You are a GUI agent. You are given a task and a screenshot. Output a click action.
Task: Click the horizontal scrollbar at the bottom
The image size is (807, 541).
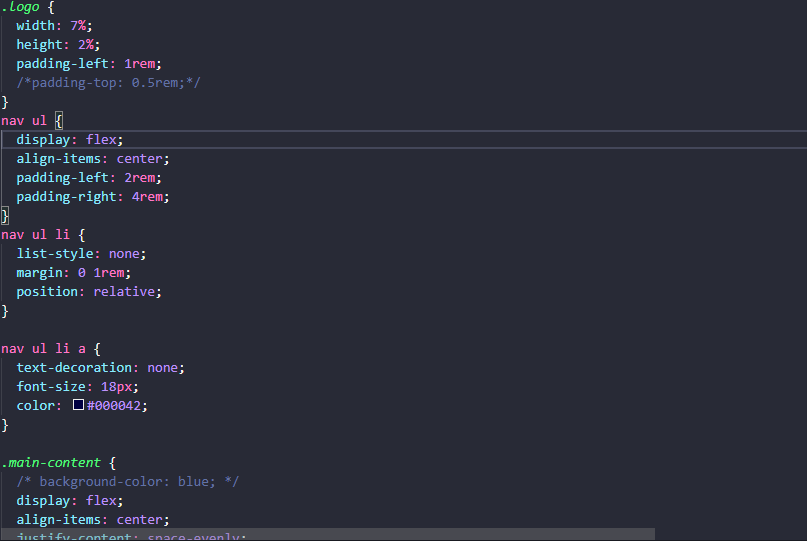click(328, 534)
